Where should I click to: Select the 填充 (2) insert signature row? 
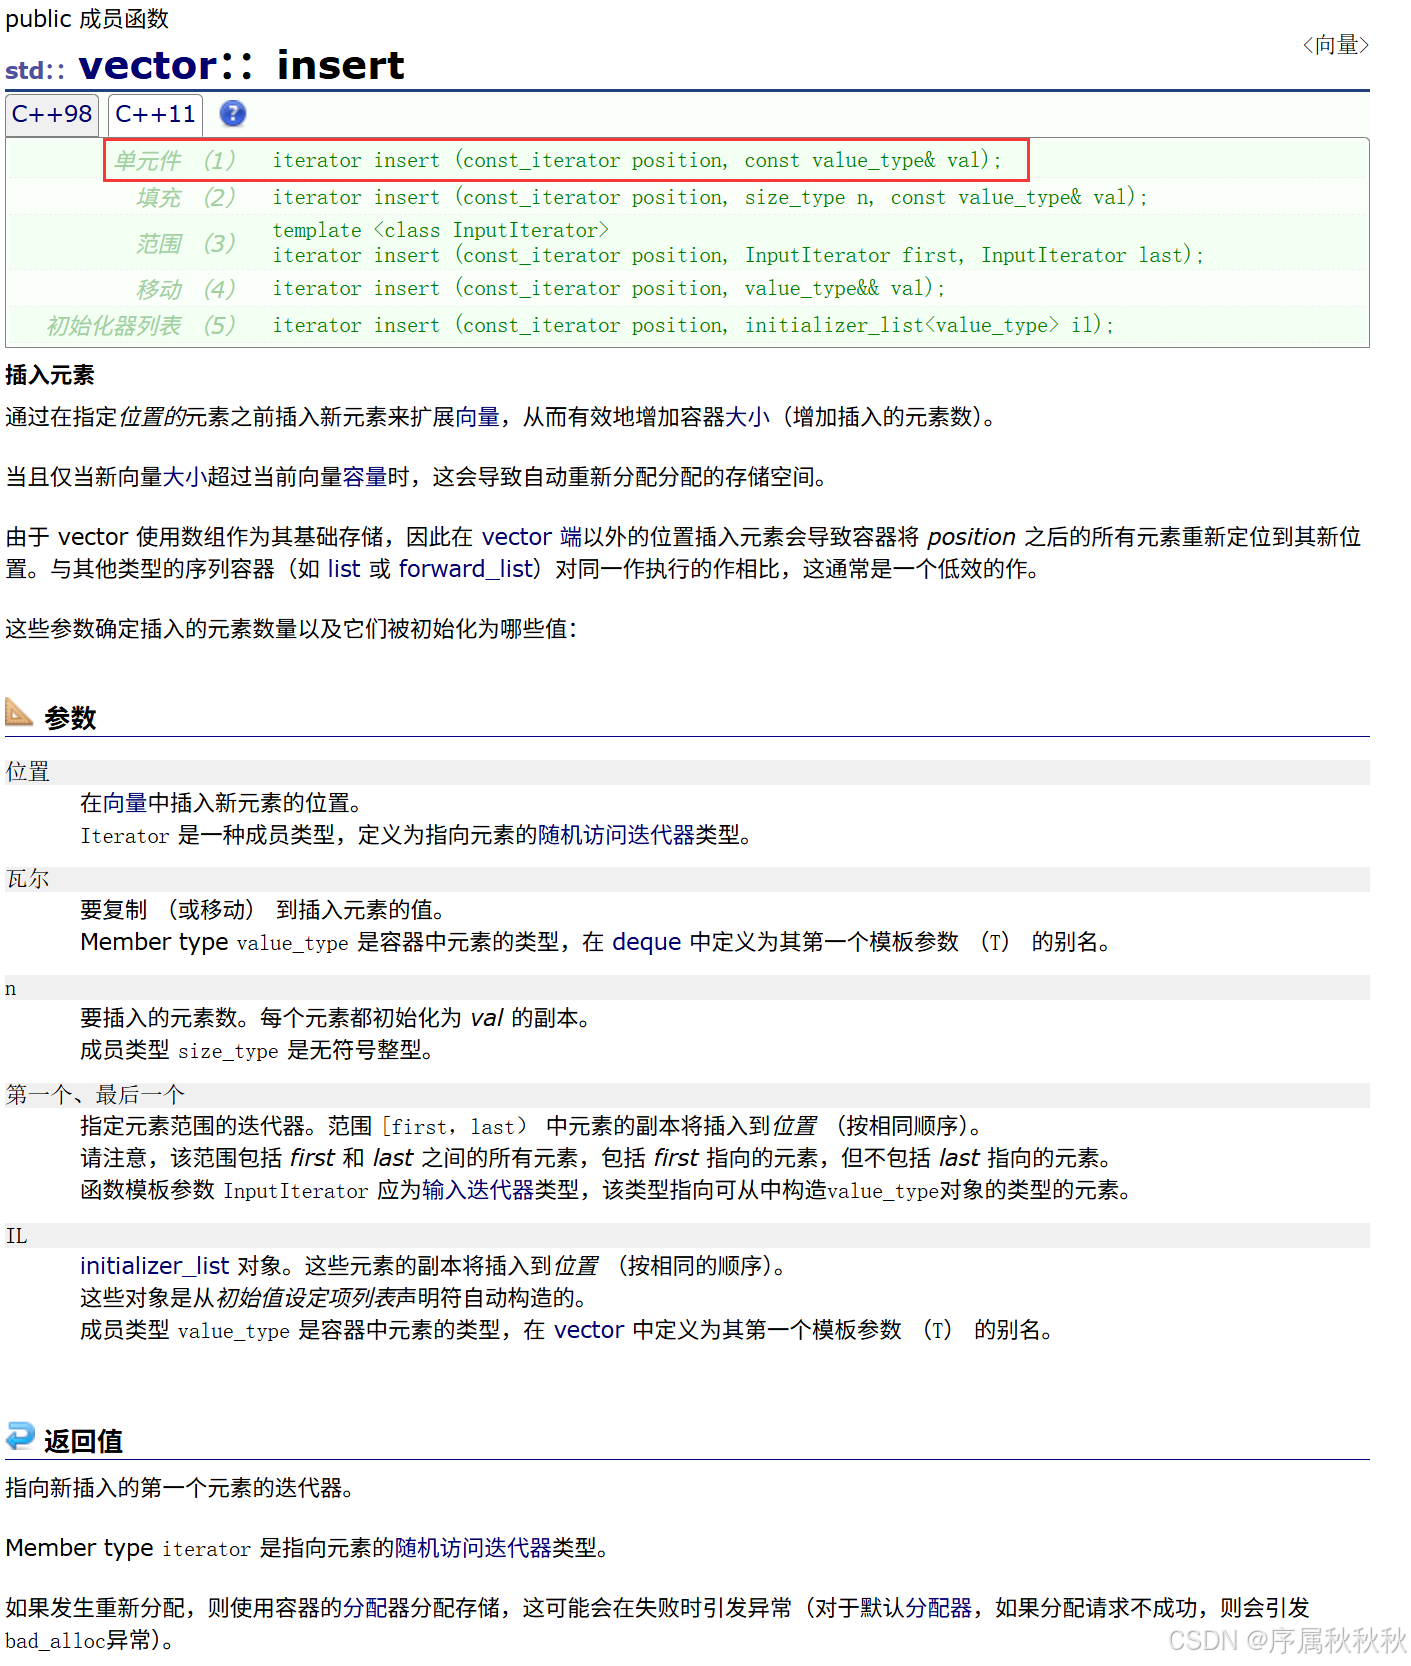687,197
